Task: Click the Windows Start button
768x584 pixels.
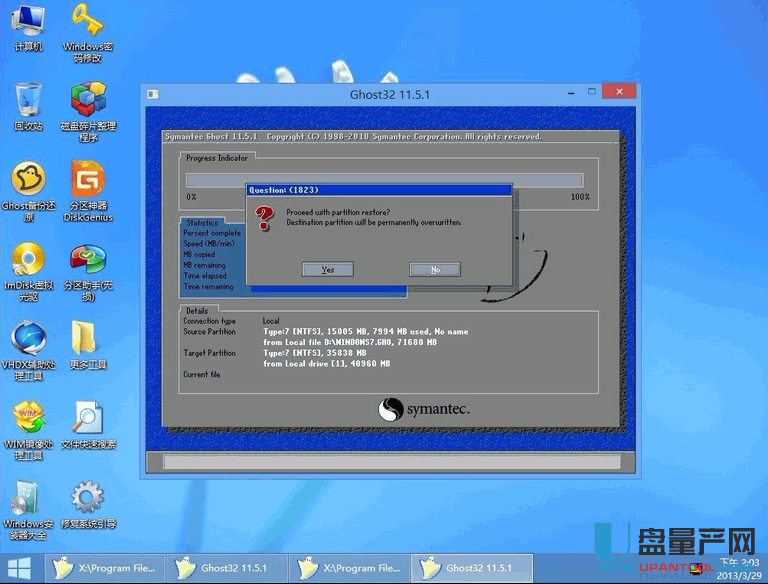Action: (19, 568)
